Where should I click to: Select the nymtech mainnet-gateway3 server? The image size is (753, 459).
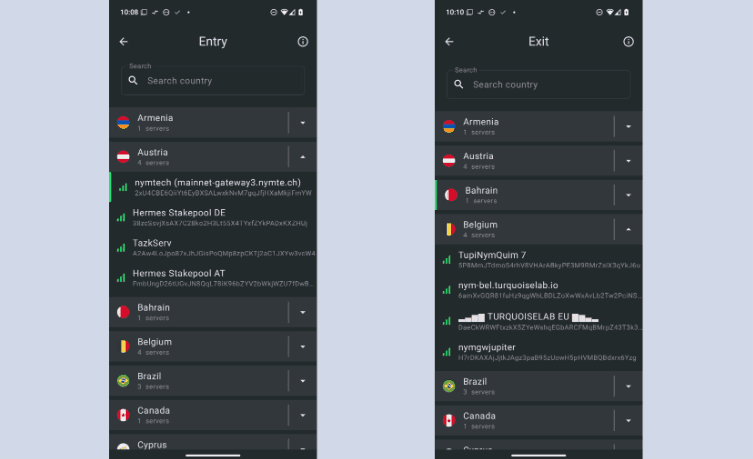tap(213, 187)
